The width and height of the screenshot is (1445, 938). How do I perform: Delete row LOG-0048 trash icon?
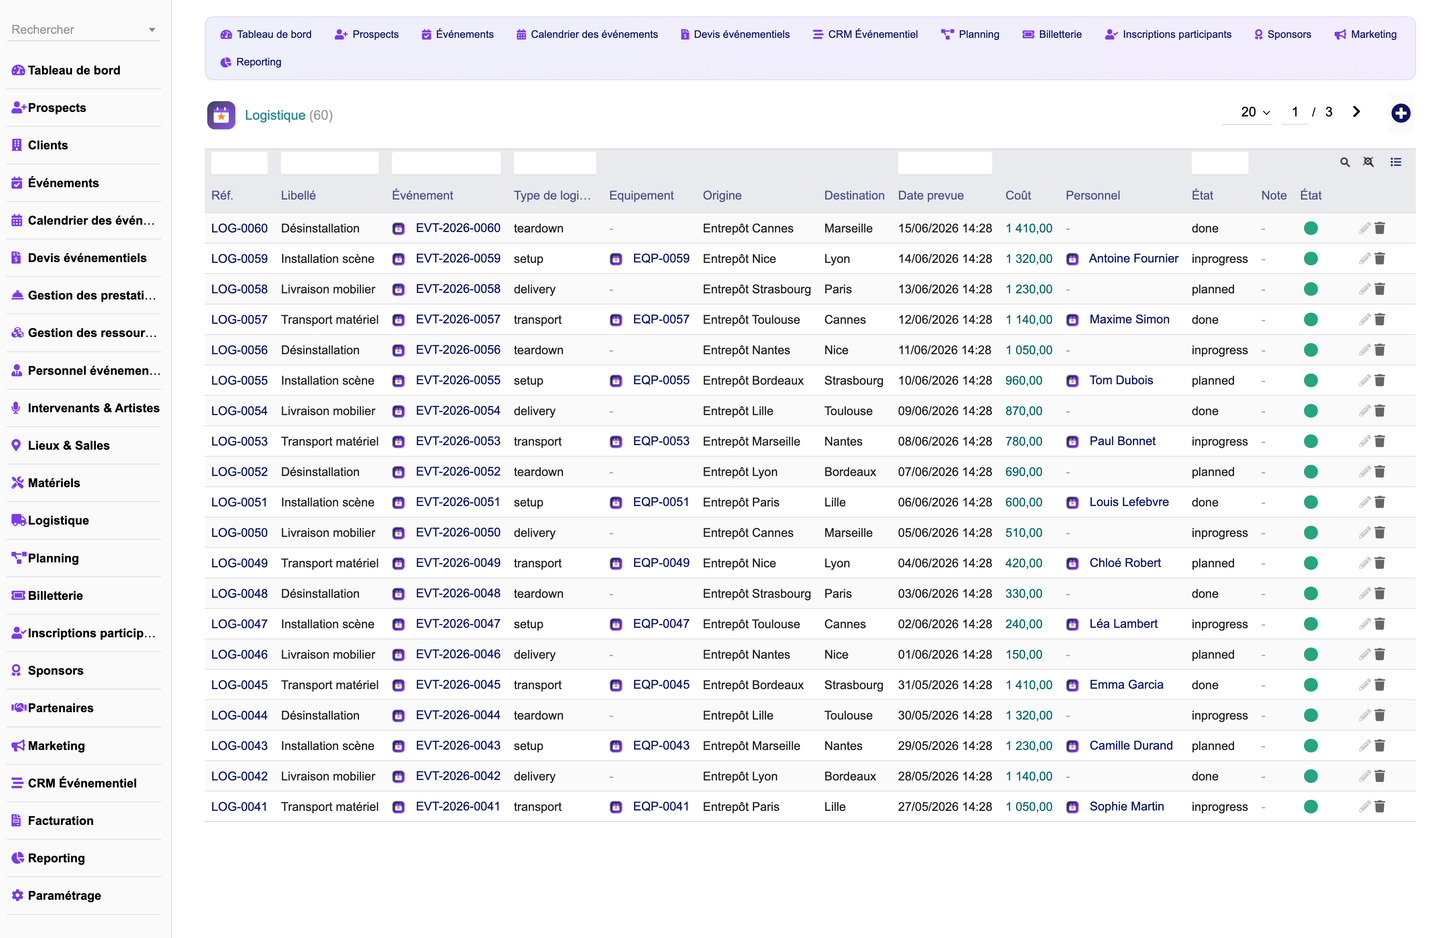(x=1380, y=594)
